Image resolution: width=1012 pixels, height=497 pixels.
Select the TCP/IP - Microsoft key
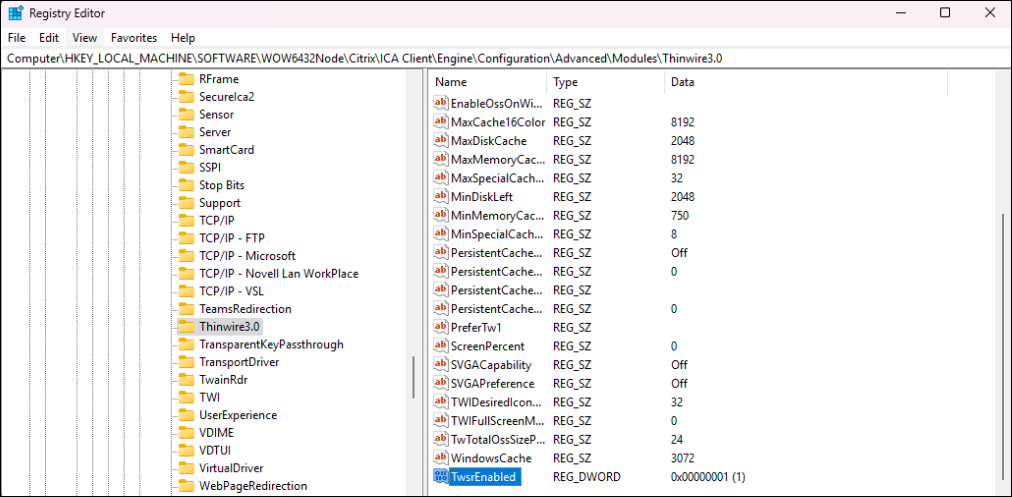247,256
